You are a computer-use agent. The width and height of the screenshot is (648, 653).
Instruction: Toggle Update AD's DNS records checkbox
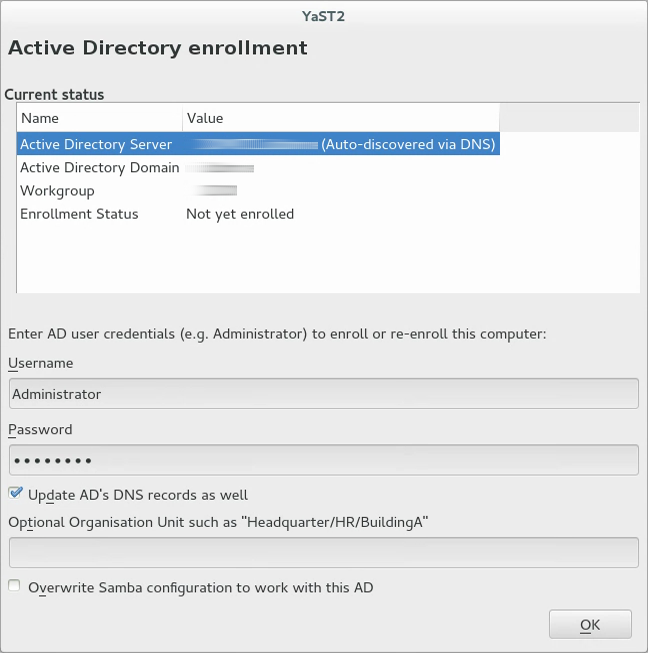pyautogui.click(x=15, y=493)
